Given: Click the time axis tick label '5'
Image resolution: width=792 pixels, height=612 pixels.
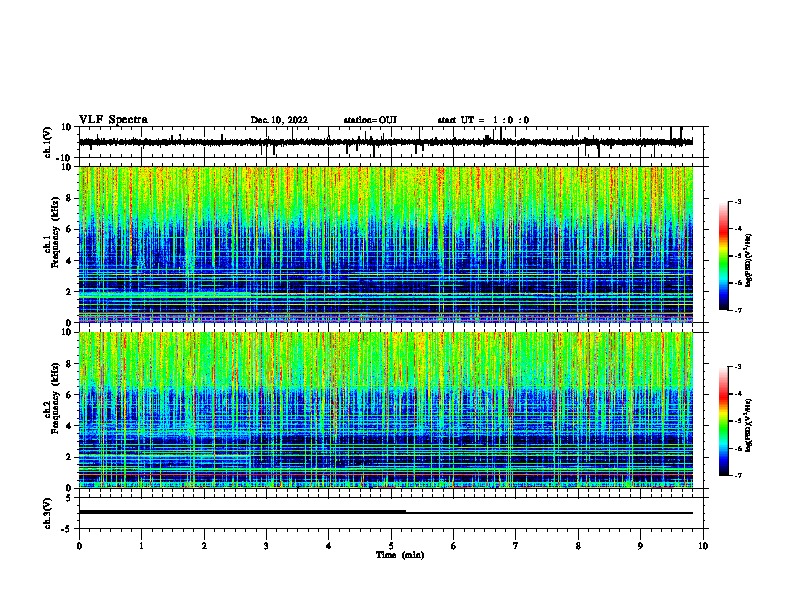Looking at the screenshot, I should click(391, 546).
